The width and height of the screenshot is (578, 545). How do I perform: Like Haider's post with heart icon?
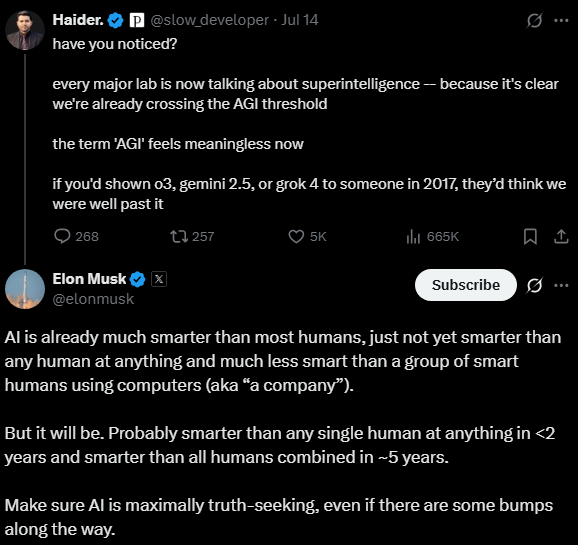pos(307,236)
